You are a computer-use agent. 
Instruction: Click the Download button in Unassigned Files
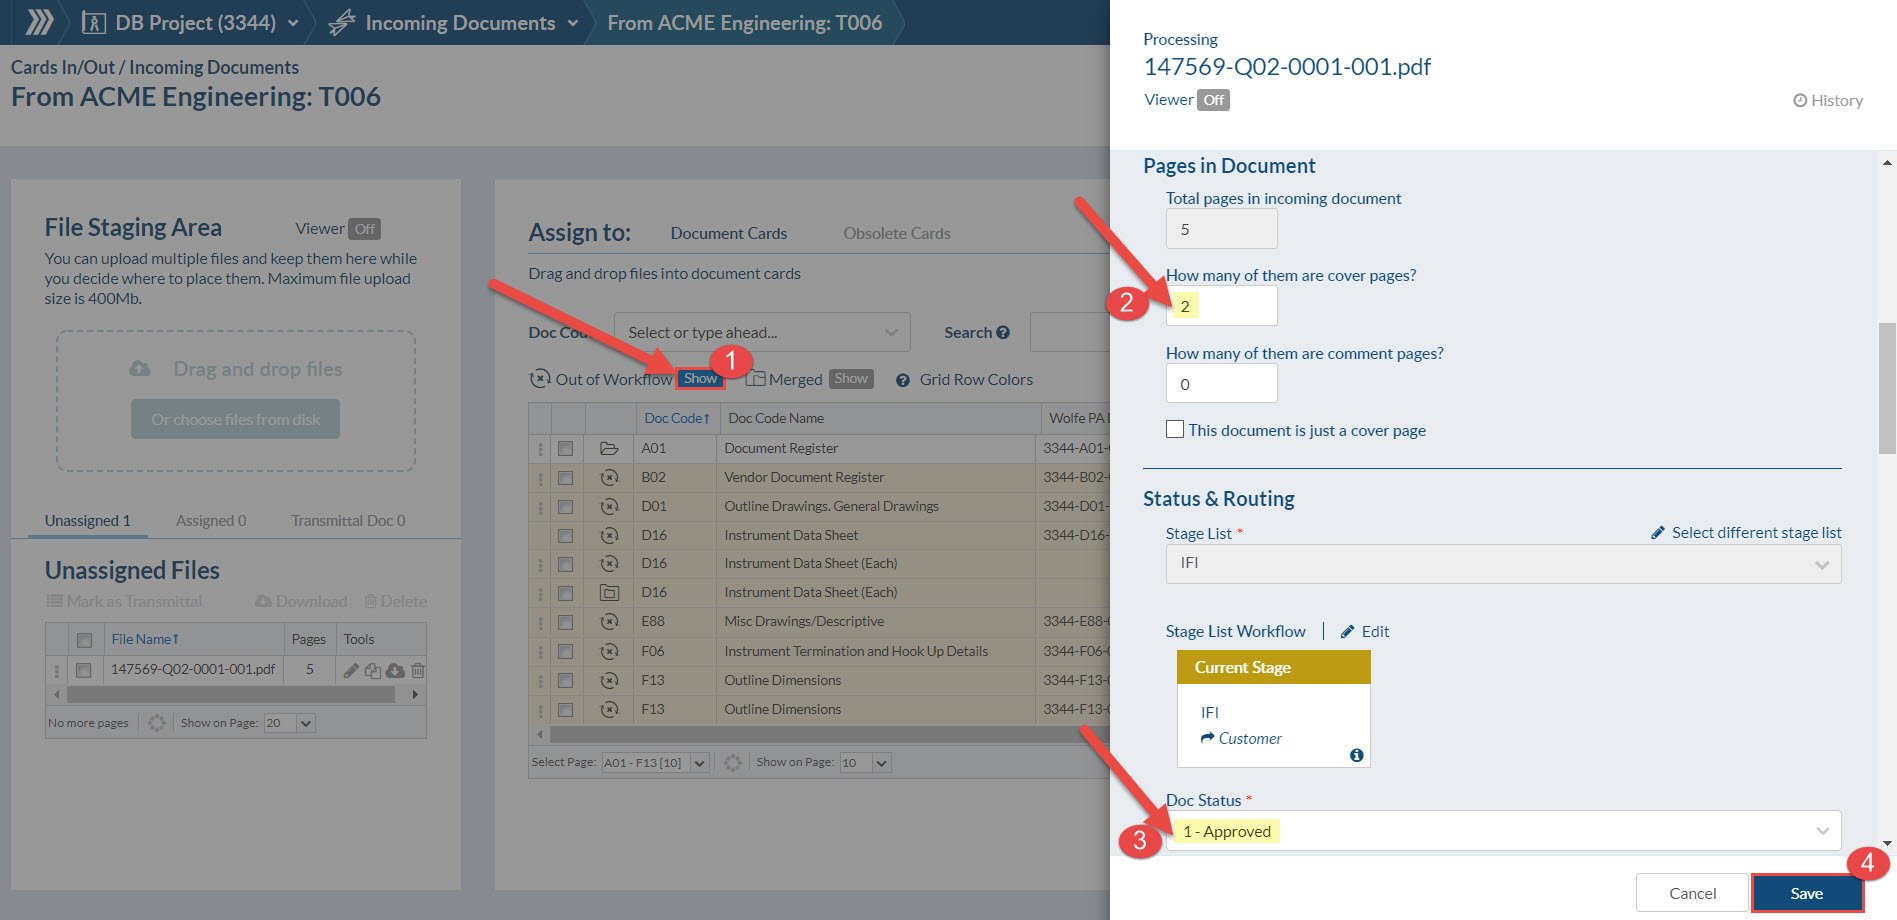301,602
